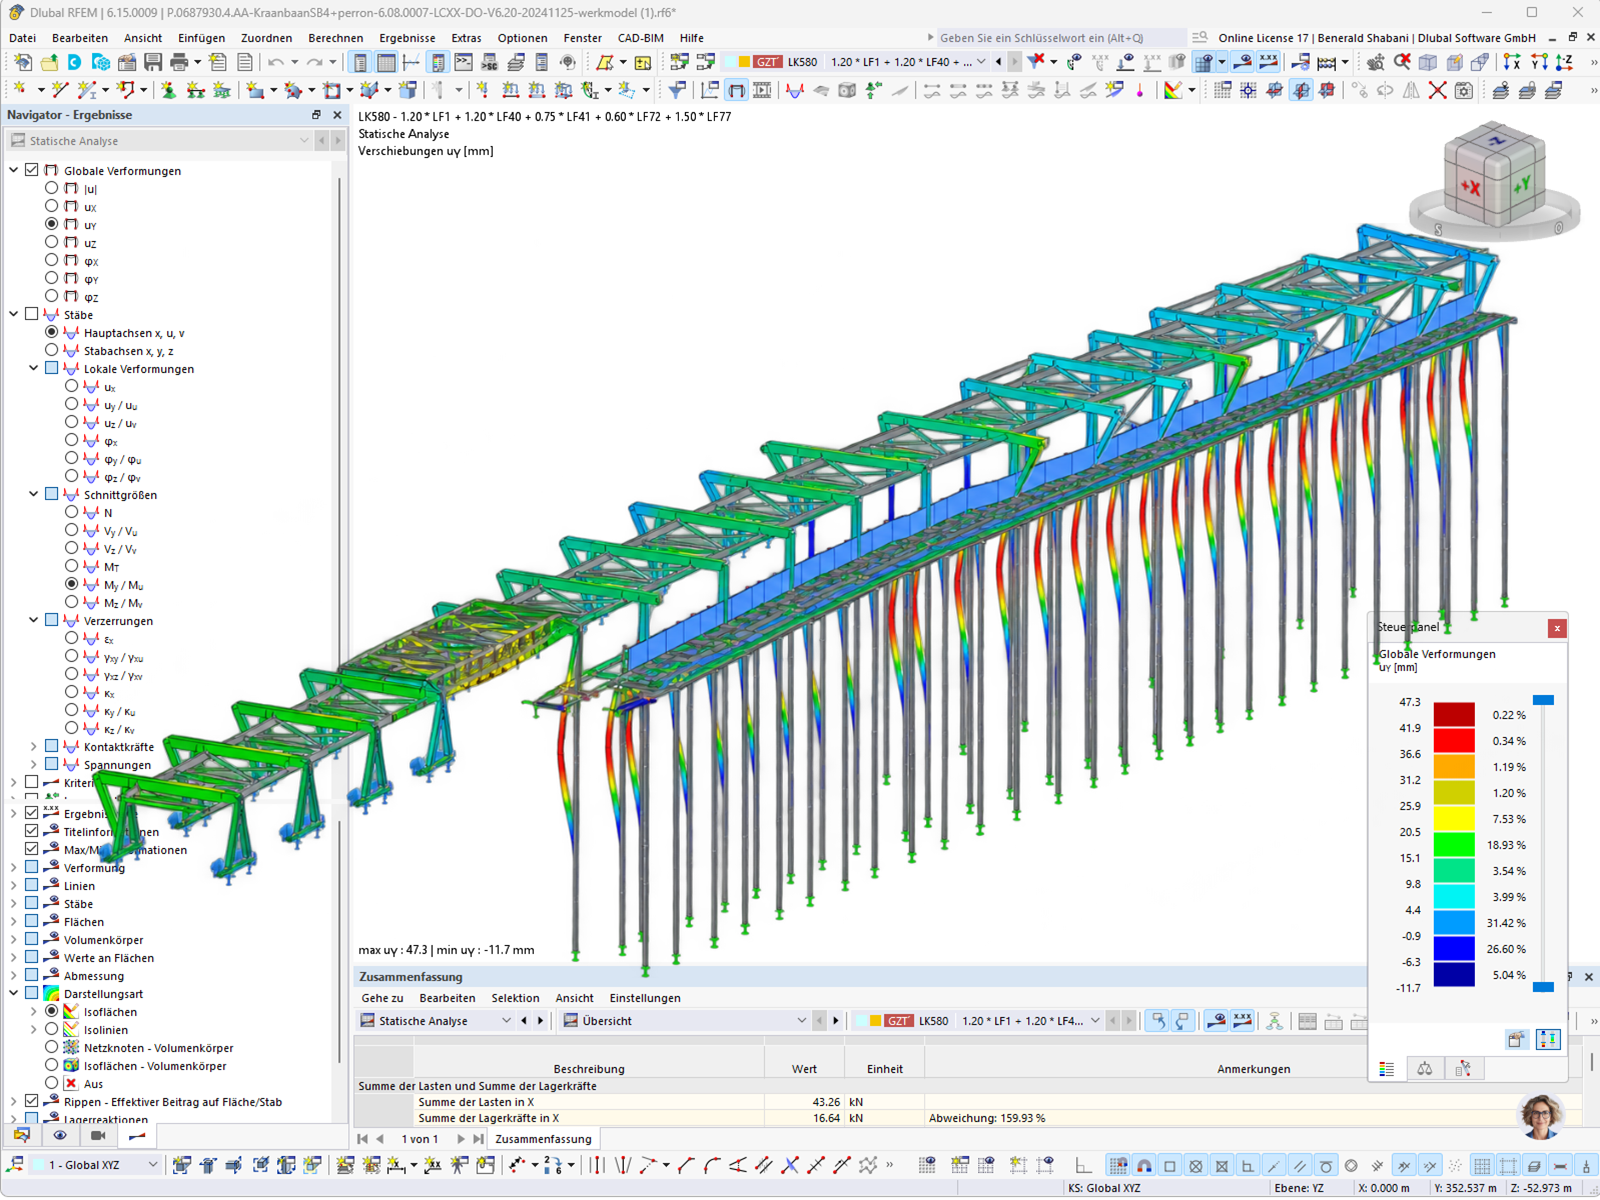The width and height of the screenshot is (1600, 1200).
Task: Click color scale tab in control panel
Action: coord(1387,1069)
